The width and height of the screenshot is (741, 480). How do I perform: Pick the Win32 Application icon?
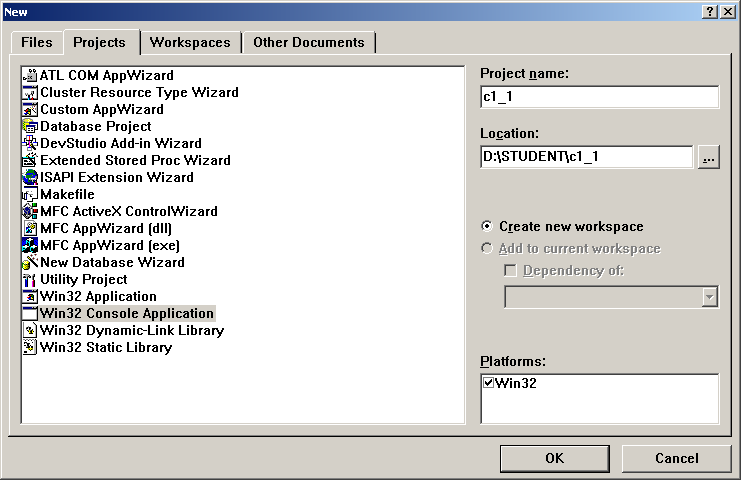(30, 296)
